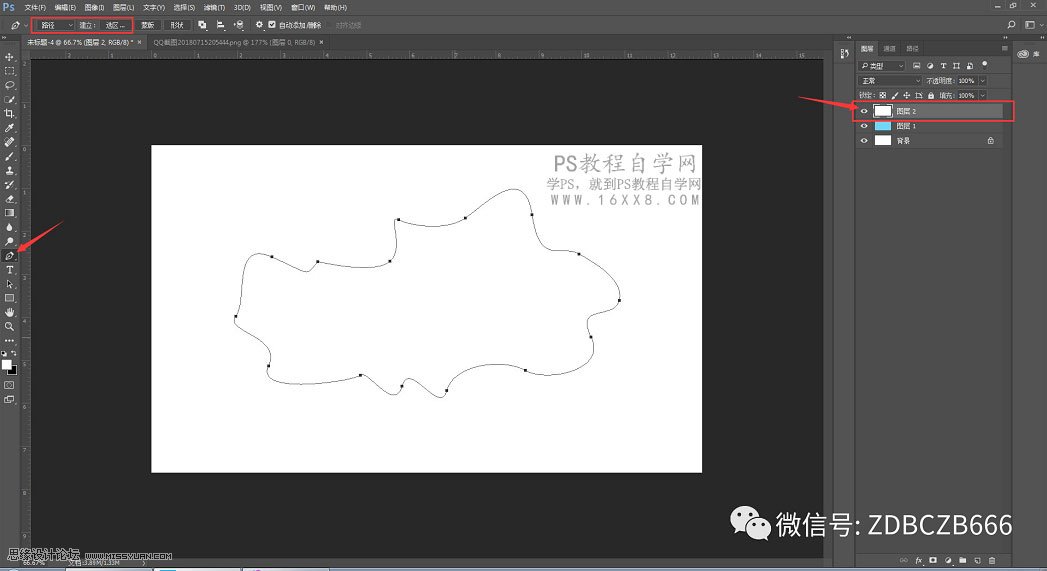Click the Delete layer trash icon
1047x571 pixels.
[992, 560]
